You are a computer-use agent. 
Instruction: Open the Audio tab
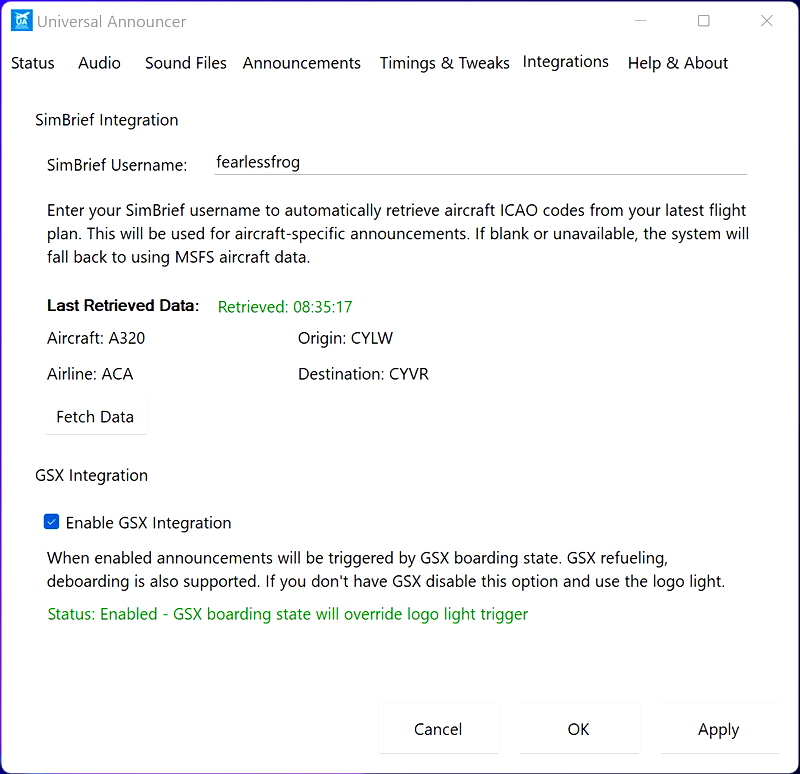click(99, 63)
